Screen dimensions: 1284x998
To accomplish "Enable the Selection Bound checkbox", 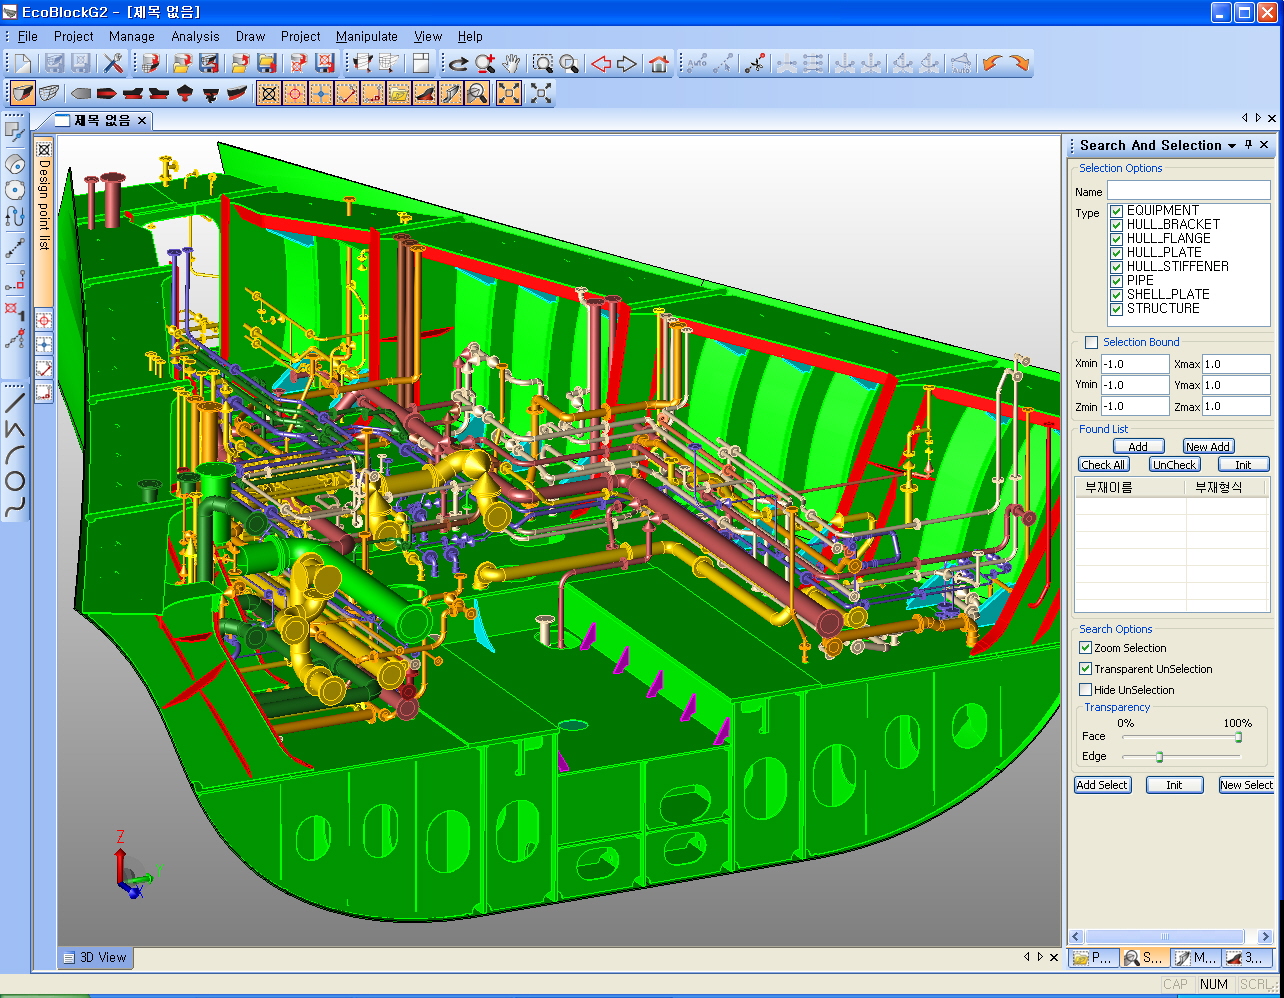I will [x=1091, y=342].
